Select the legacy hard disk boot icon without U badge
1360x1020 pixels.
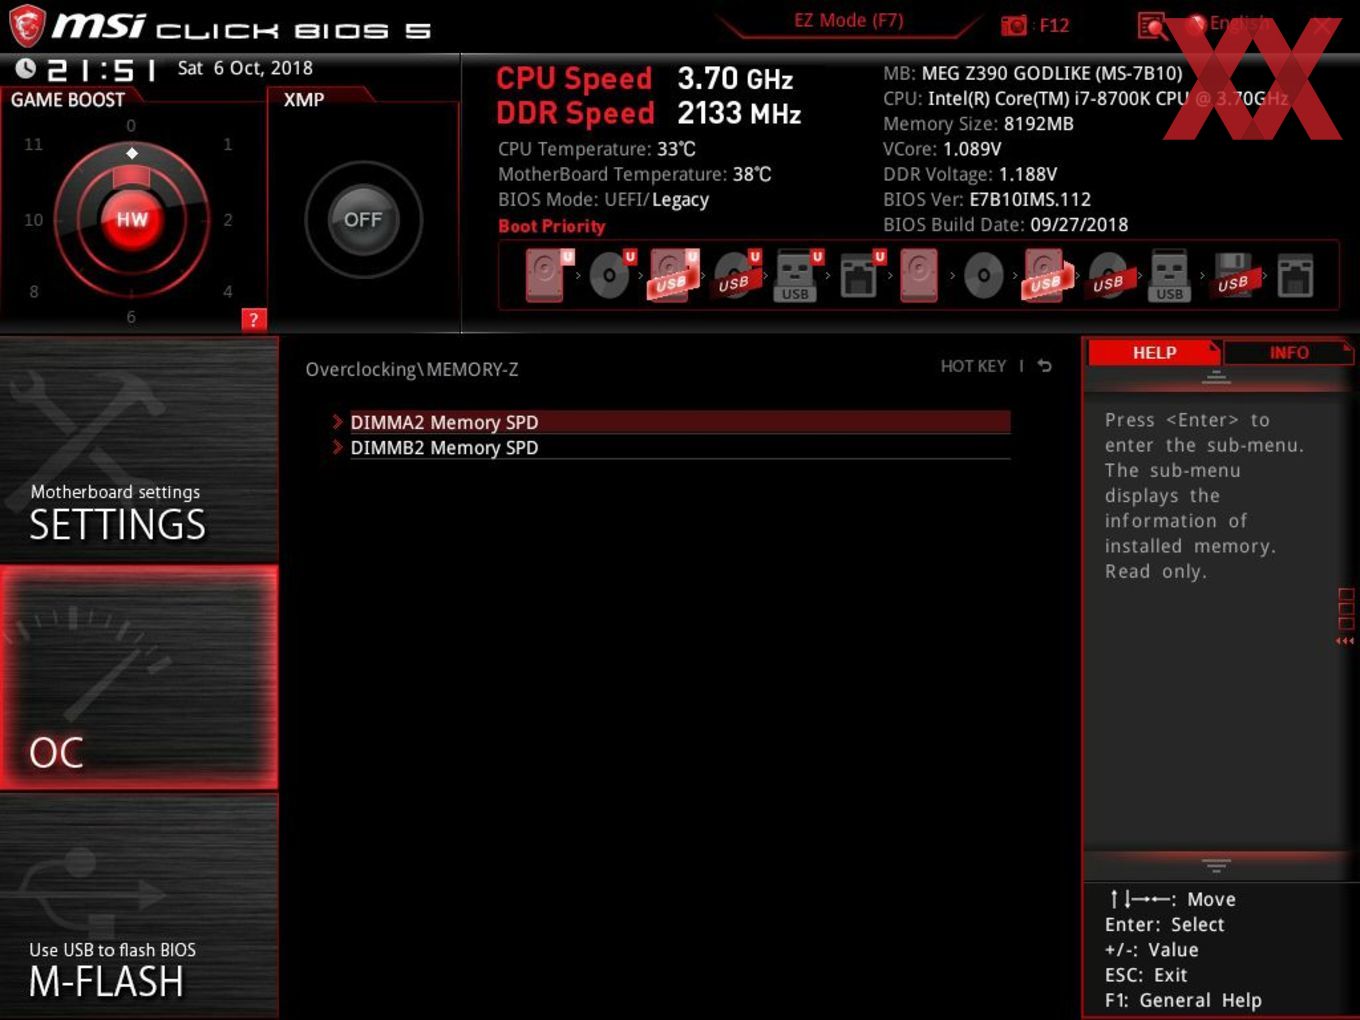pyautogui.click(x=918, y=275)
